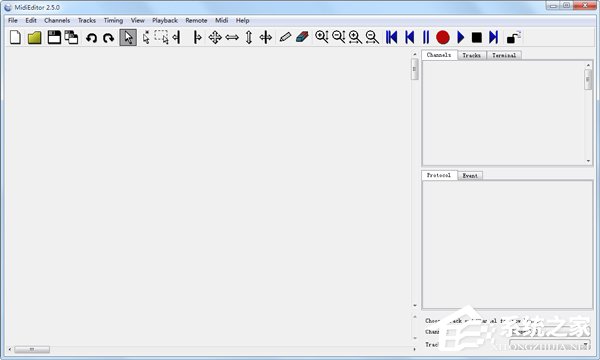Zoom out vertically
The width and height of the screenshot is (600, 360).
pos(339,37)
